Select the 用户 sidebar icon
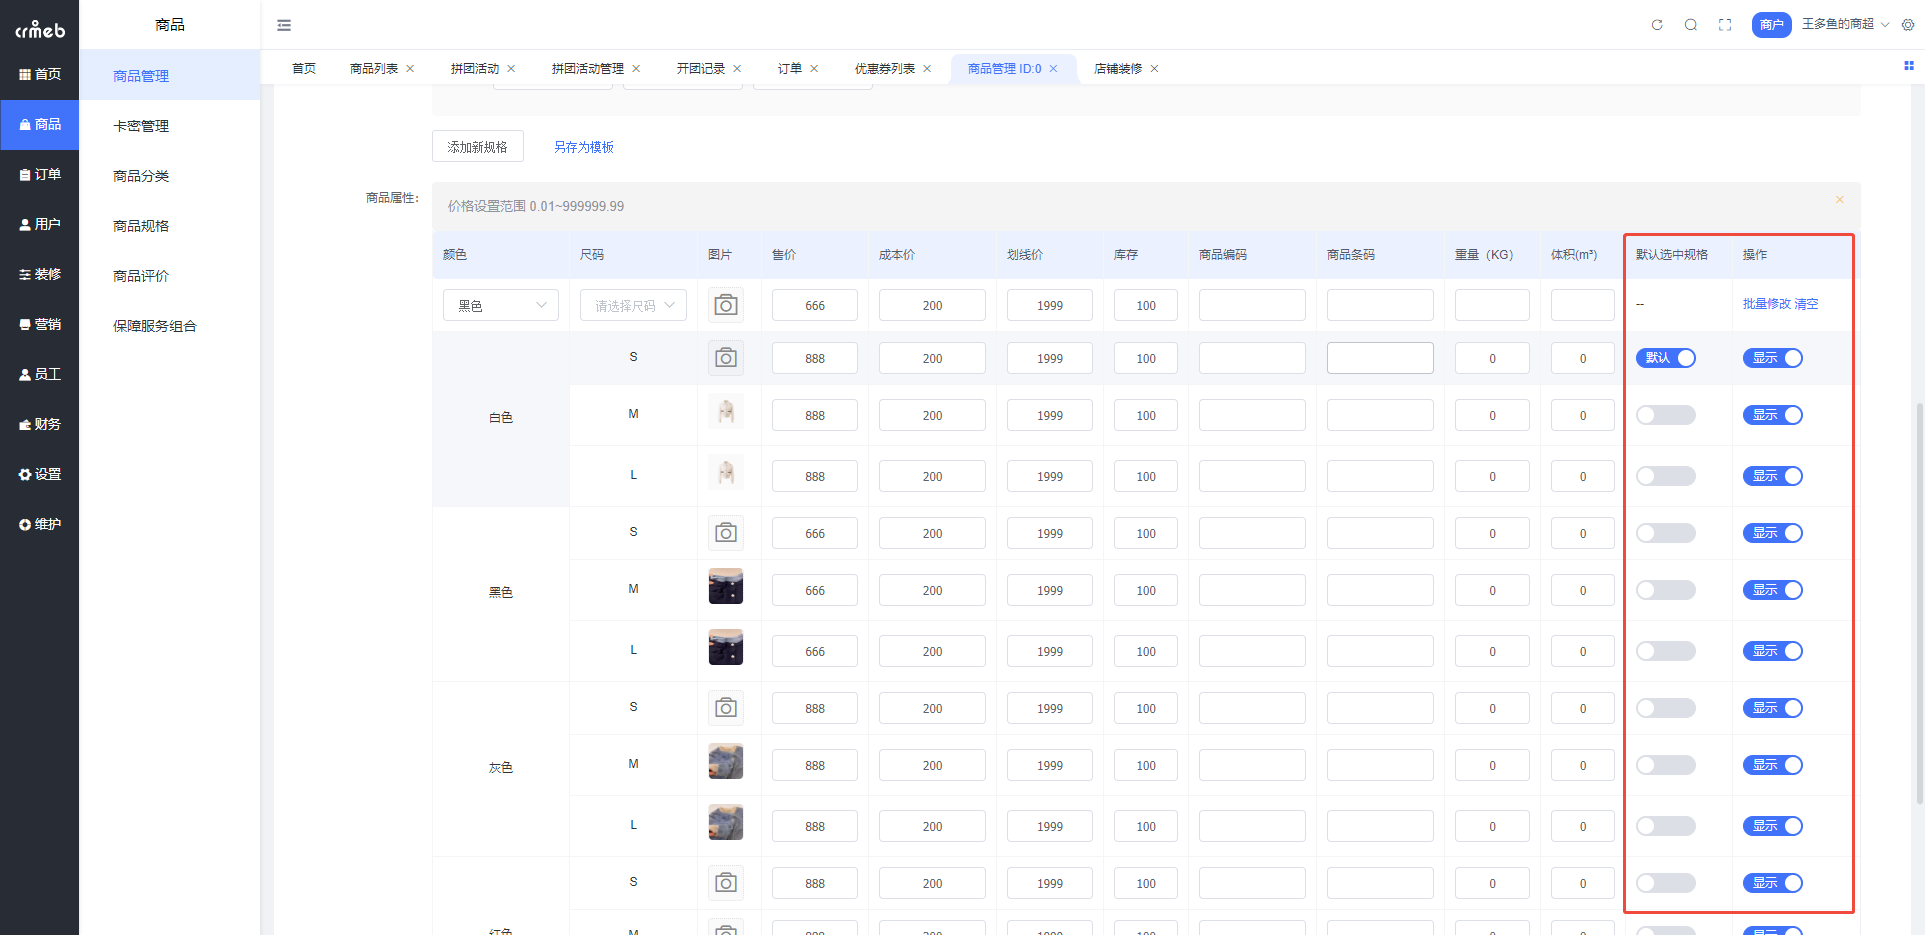1925x935 pixels. pyautogui.click(x=40, y=224)
